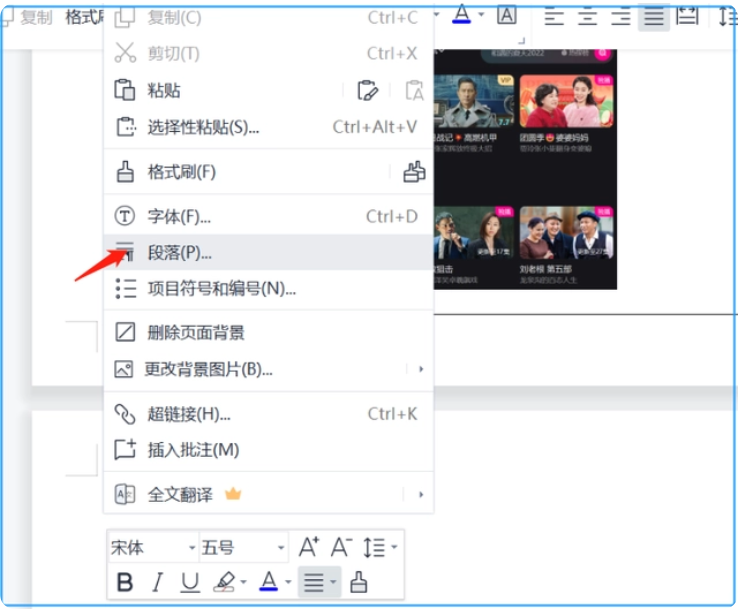Open highlight color dropdown arrow in mini toolbar
The image size is (742, 610).
pos(244,582)
